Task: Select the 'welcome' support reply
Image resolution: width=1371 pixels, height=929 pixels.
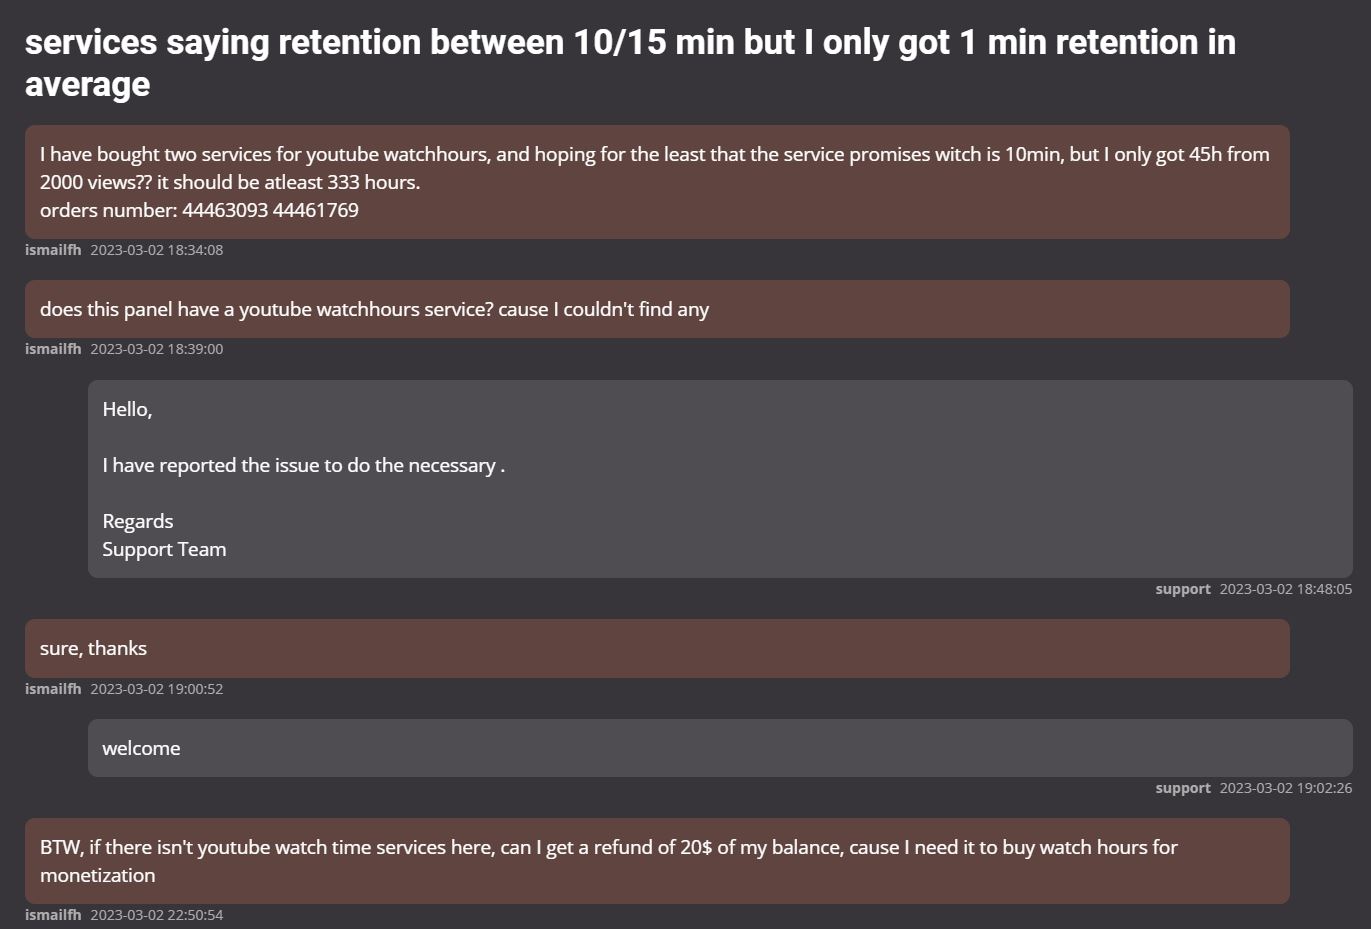Action: click(x=720, y=748)
